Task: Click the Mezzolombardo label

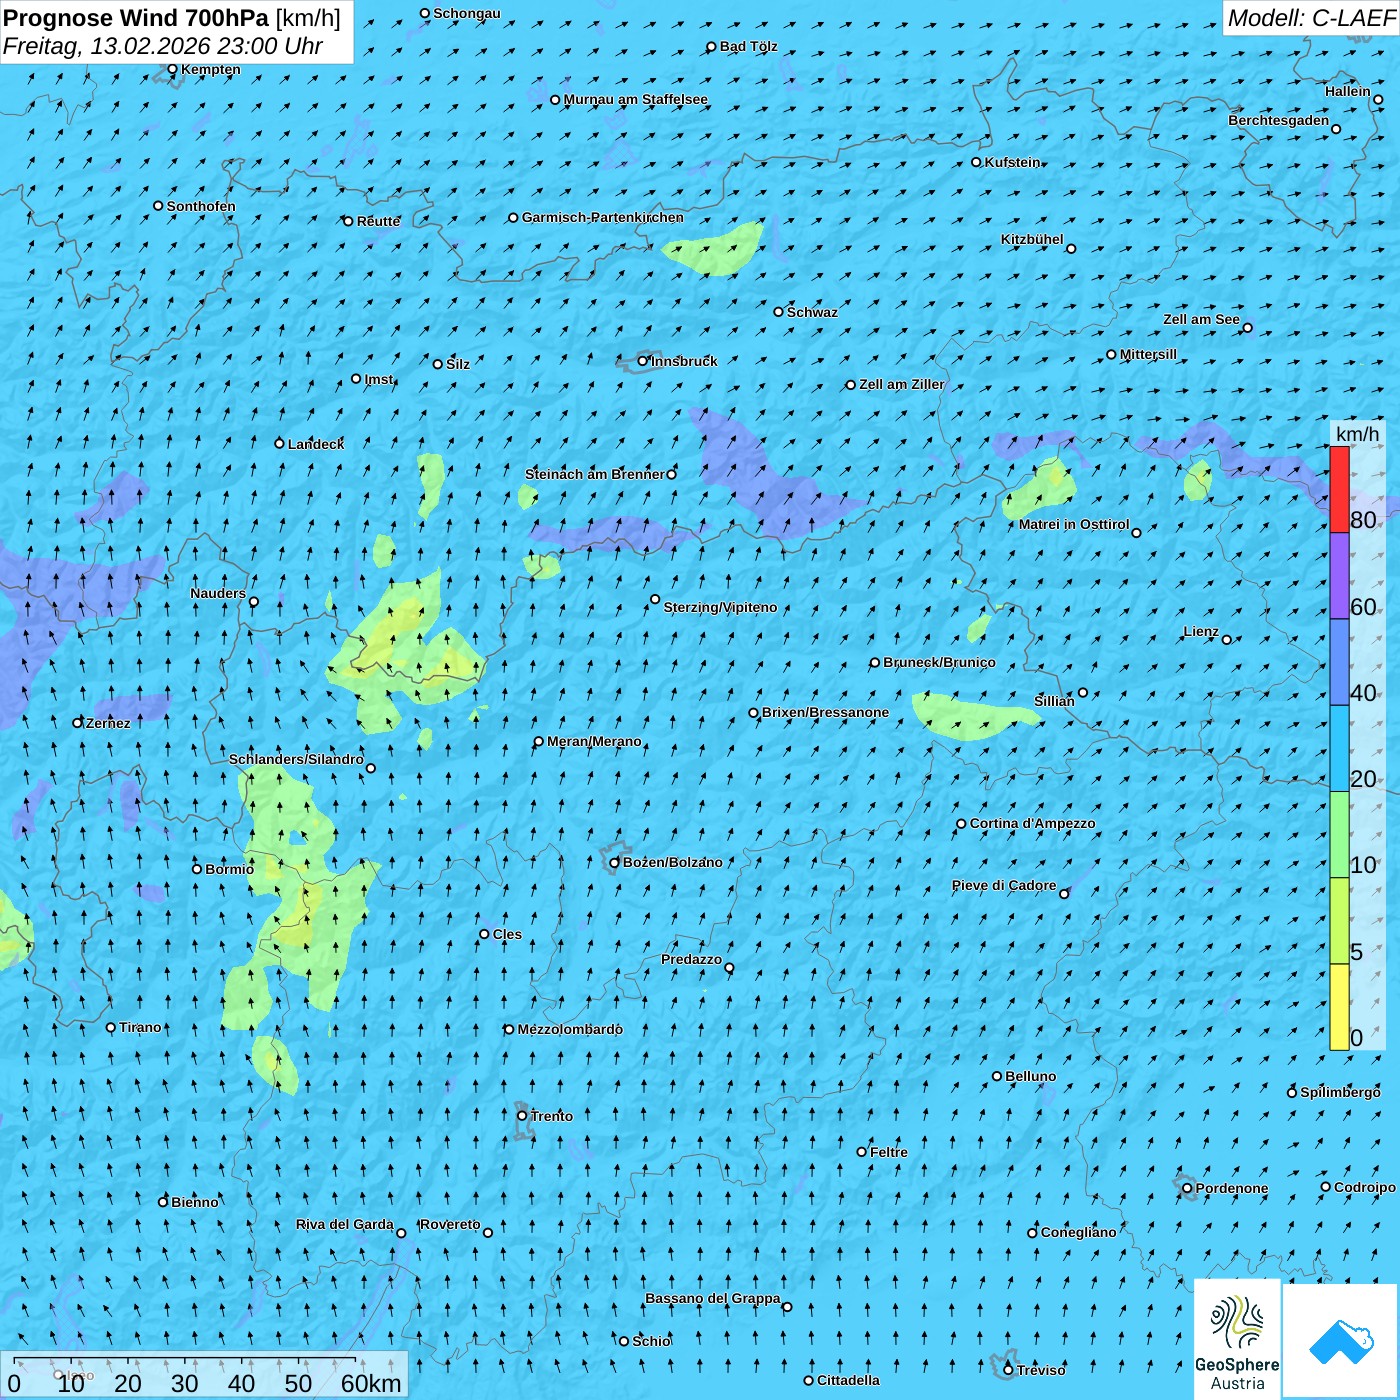Action: (x=570, y=1029)
